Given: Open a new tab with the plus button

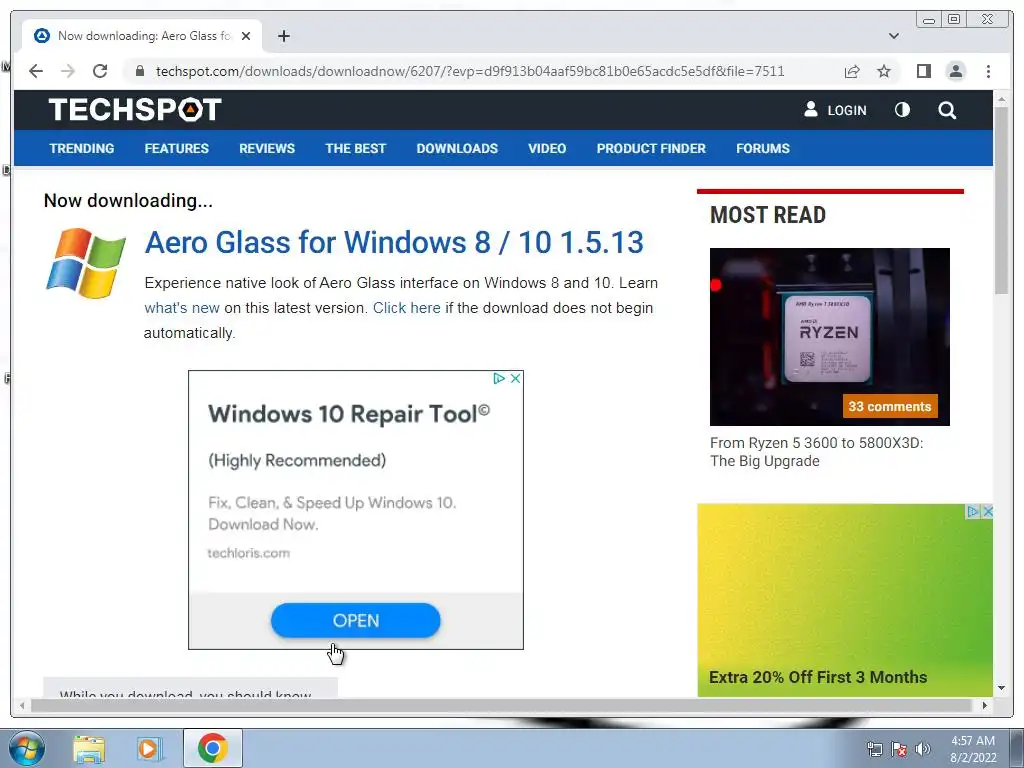Looking at the screenshot, I should coord(283,36).
